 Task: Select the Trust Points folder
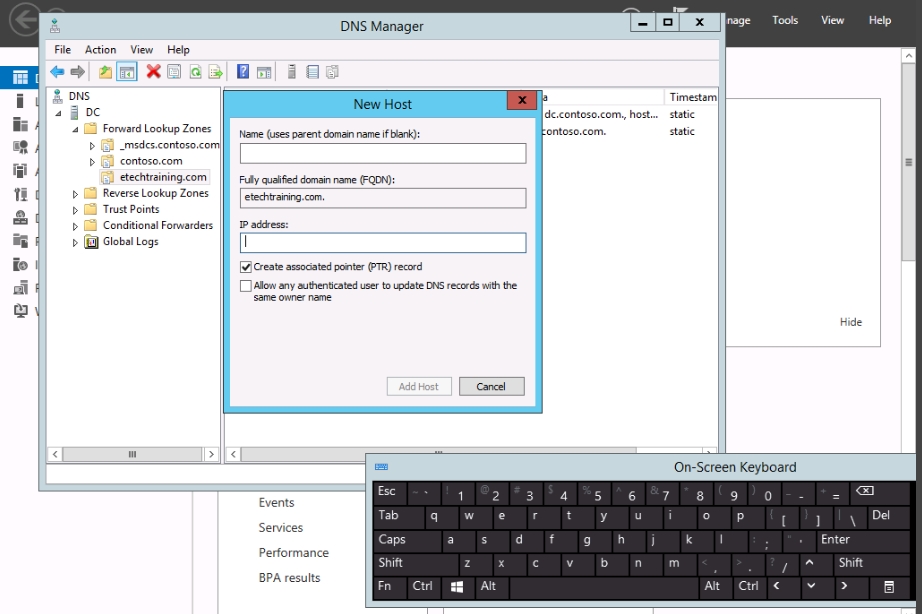click(131, 209)
